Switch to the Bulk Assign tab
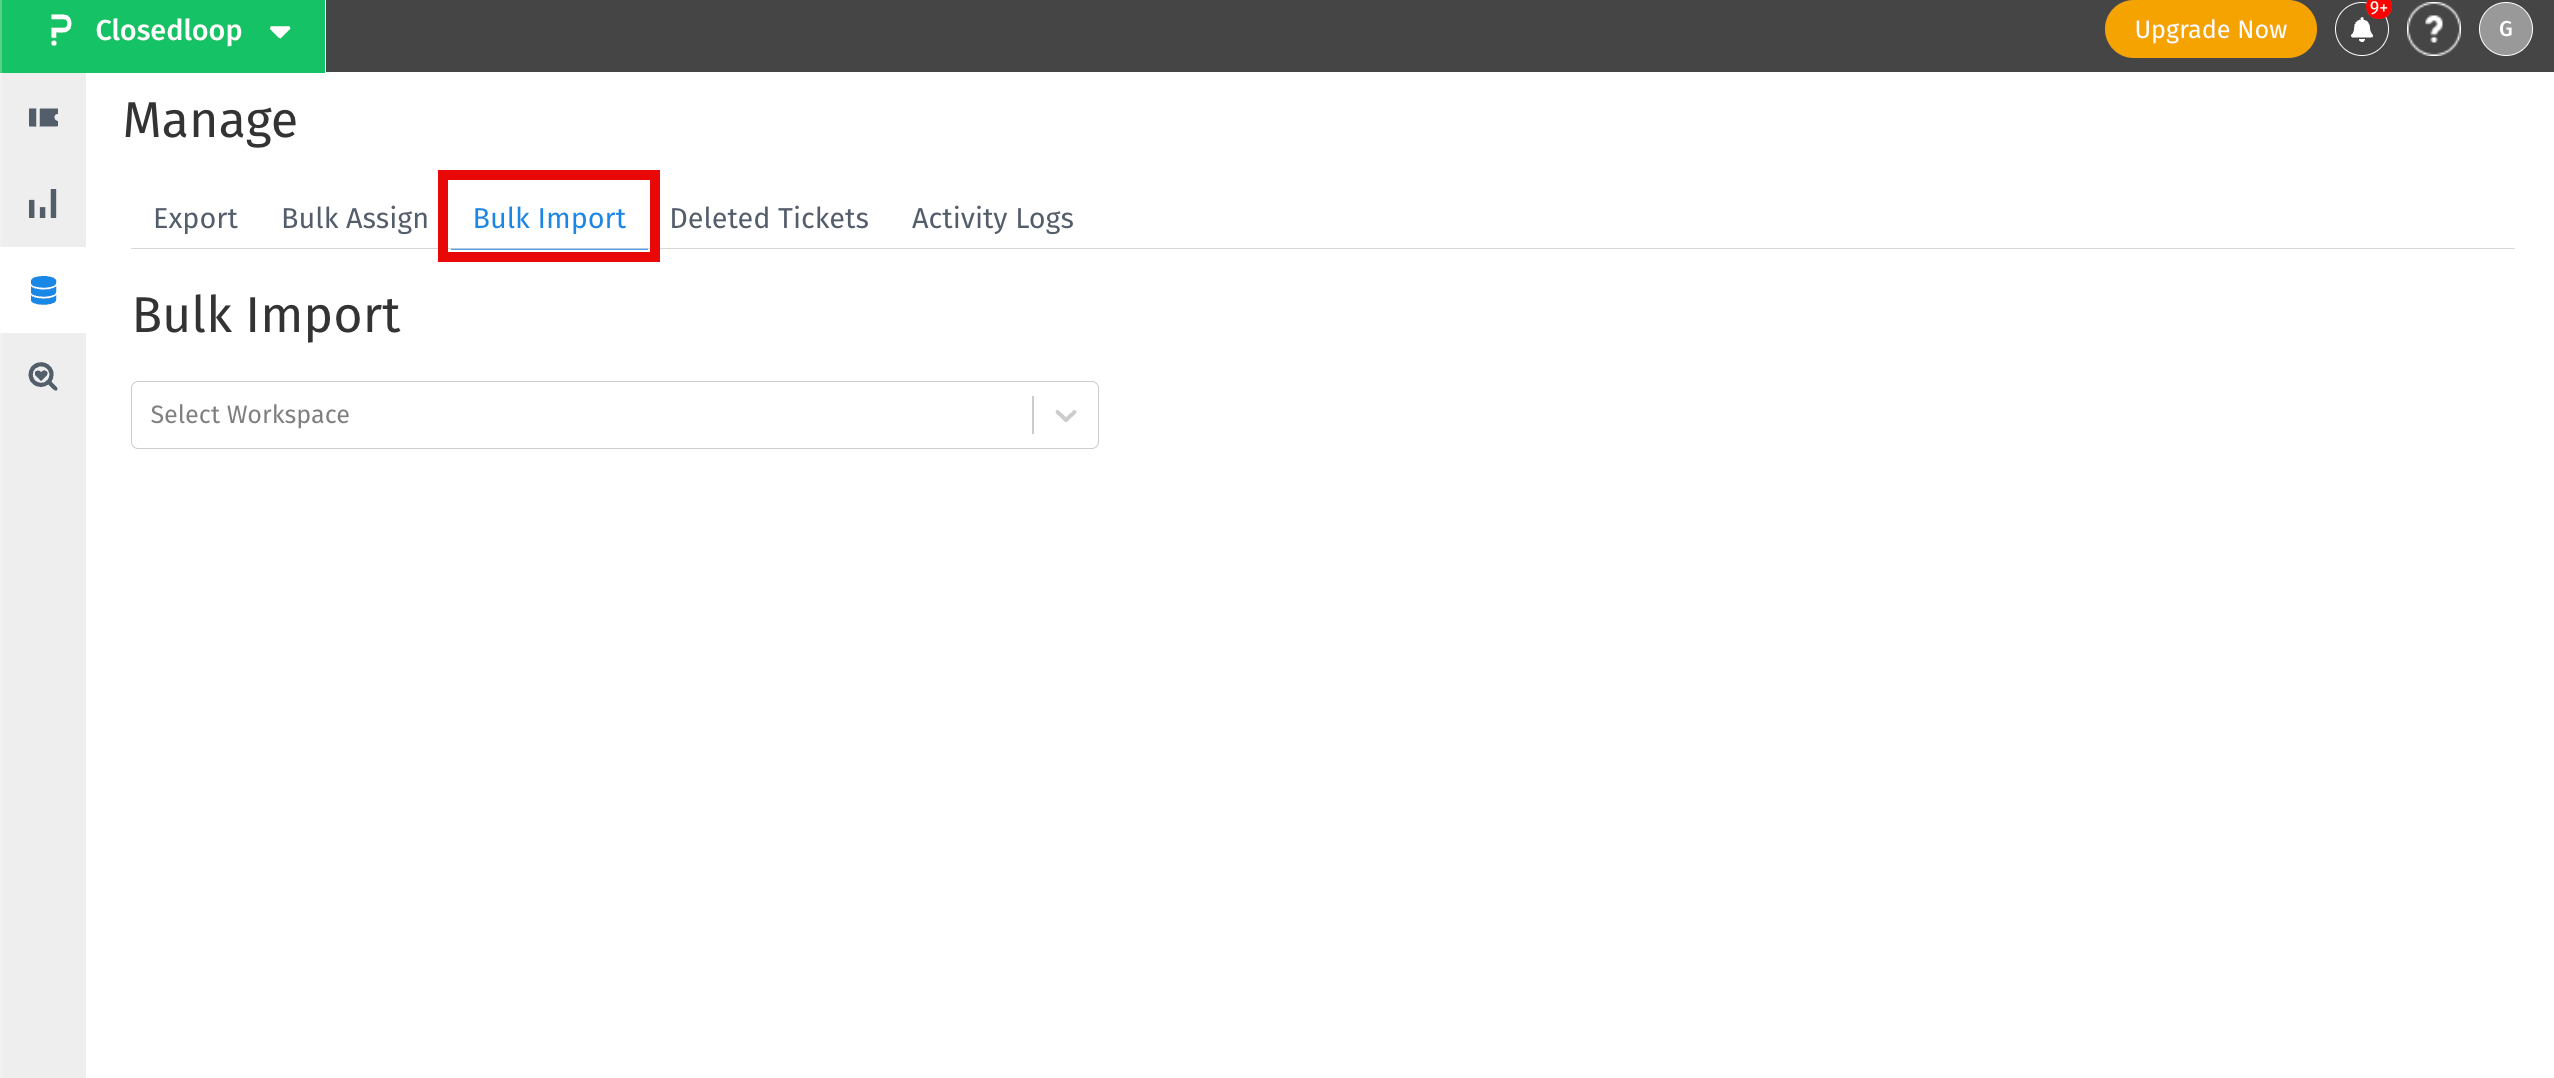Viewport: 2554px width, 1078px height. 354,218
